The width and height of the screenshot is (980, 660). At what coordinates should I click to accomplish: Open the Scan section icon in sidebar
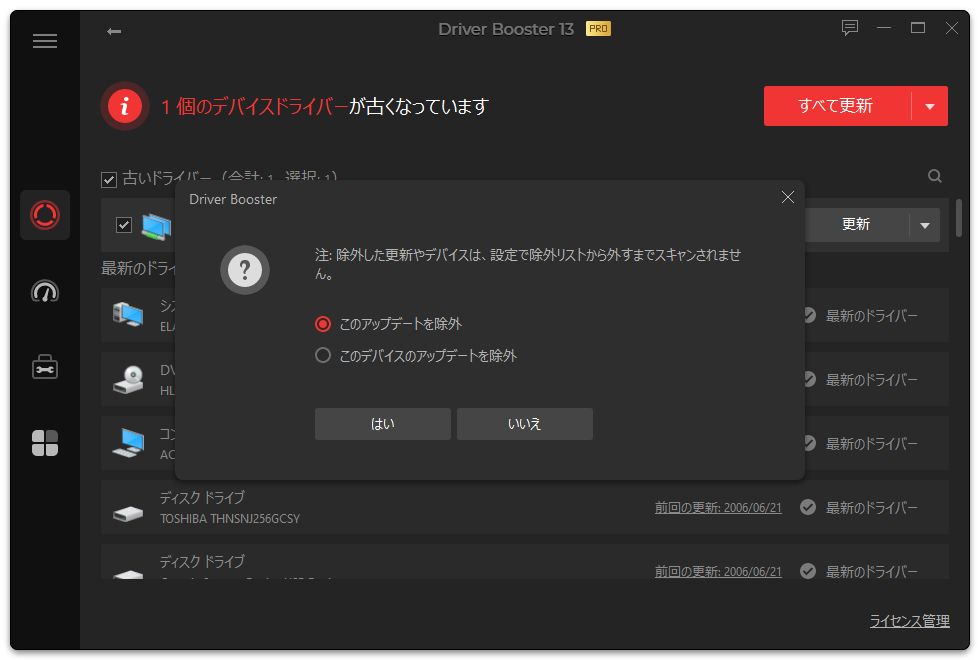click(x=45, y=215)
